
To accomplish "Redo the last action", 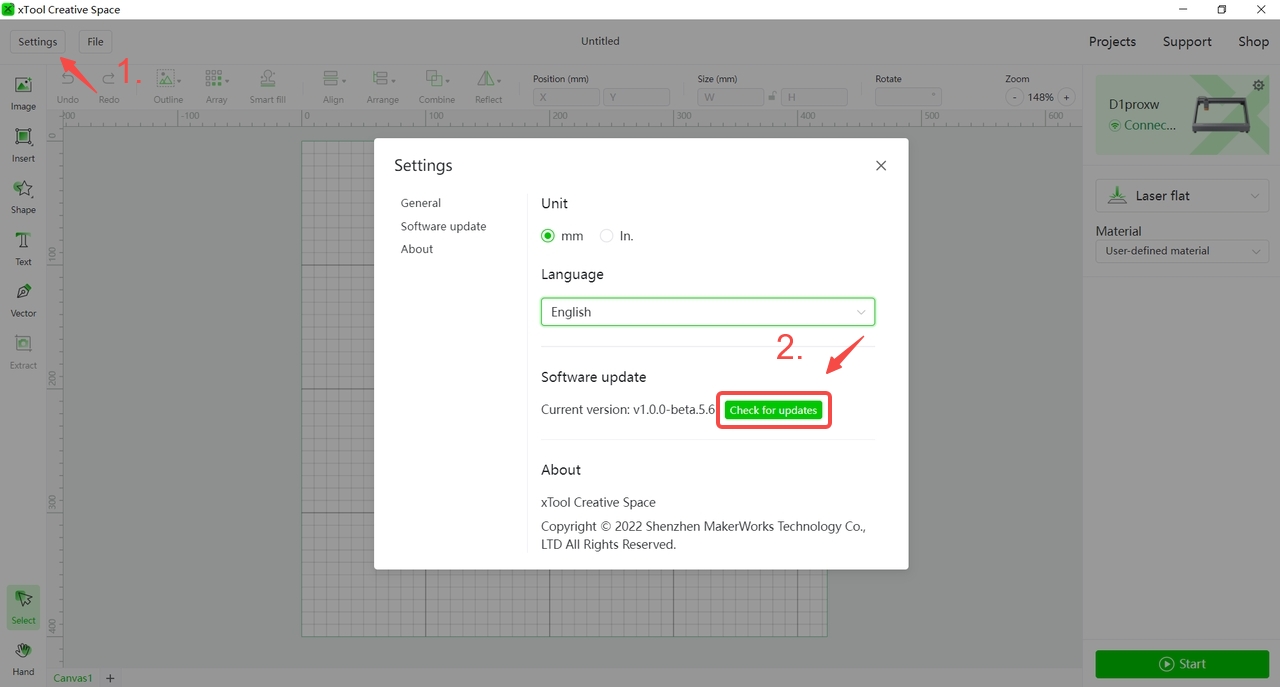I will (109, 86).
